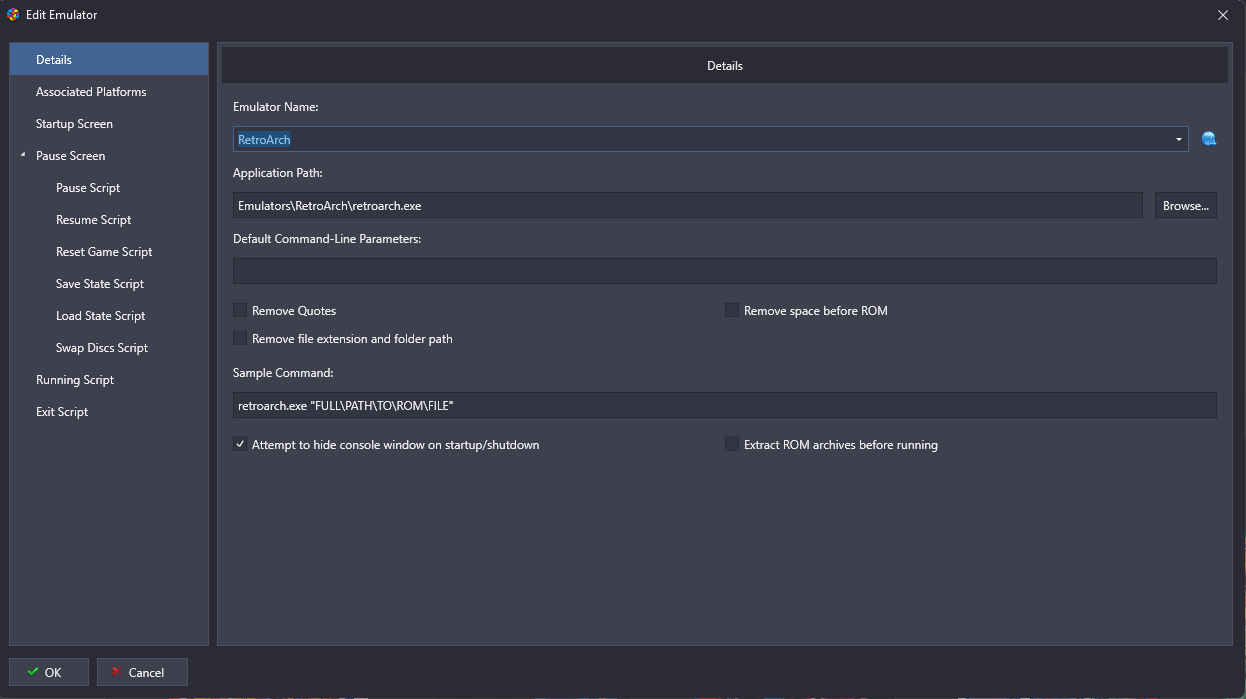Click the globe search icon beside Emulator Name
Viewport: 1246px width, 699px height.
(x=1209, y=139)
